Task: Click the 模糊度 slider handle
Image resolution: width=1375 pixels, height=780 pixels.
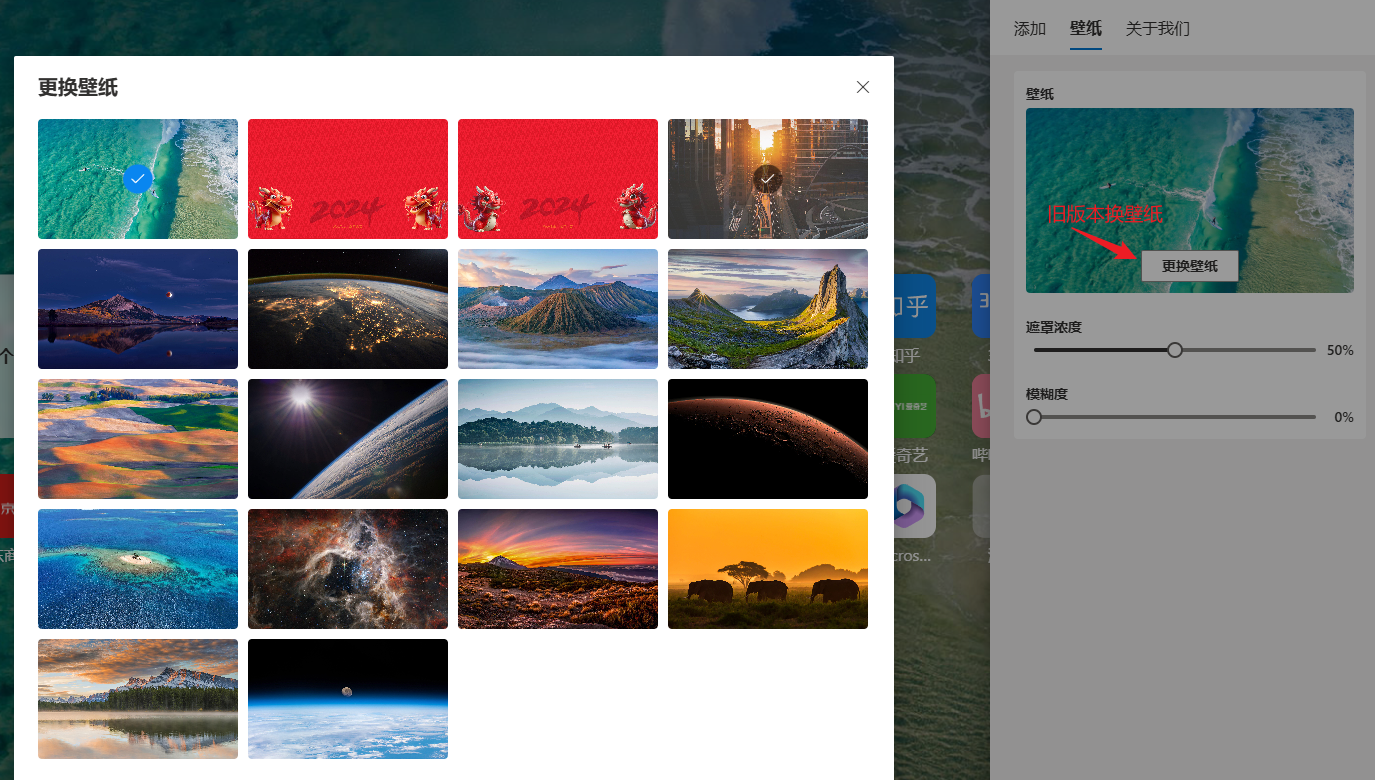Action: (x=1034, y=417)
